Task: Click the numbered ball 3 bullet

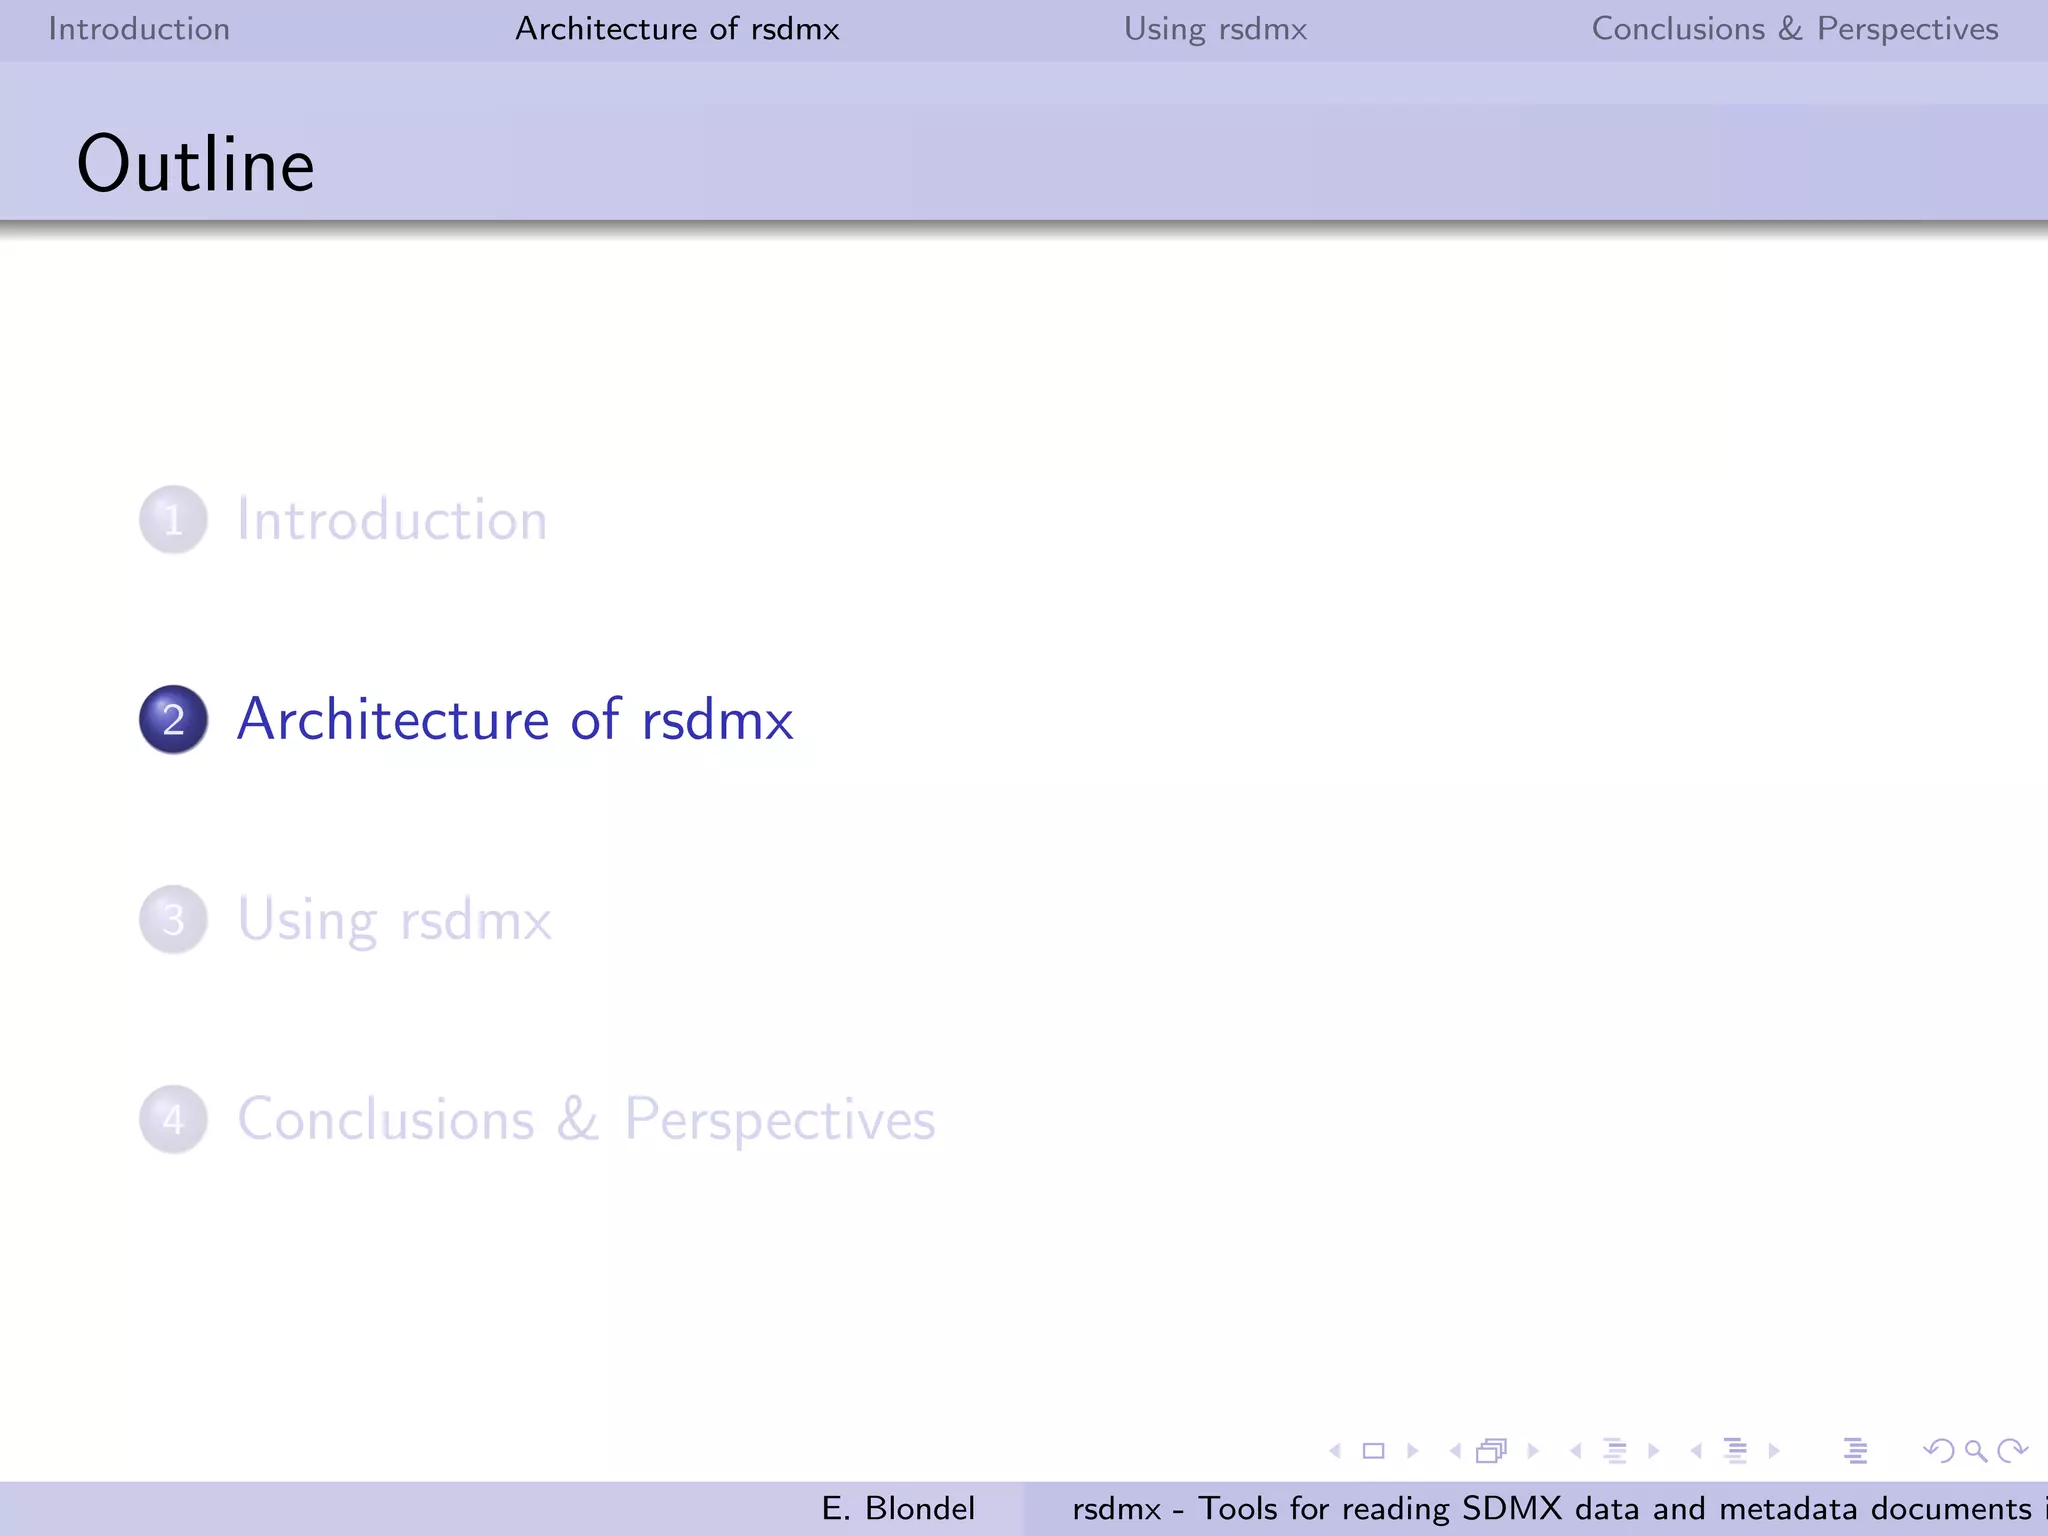Action: 173,920
